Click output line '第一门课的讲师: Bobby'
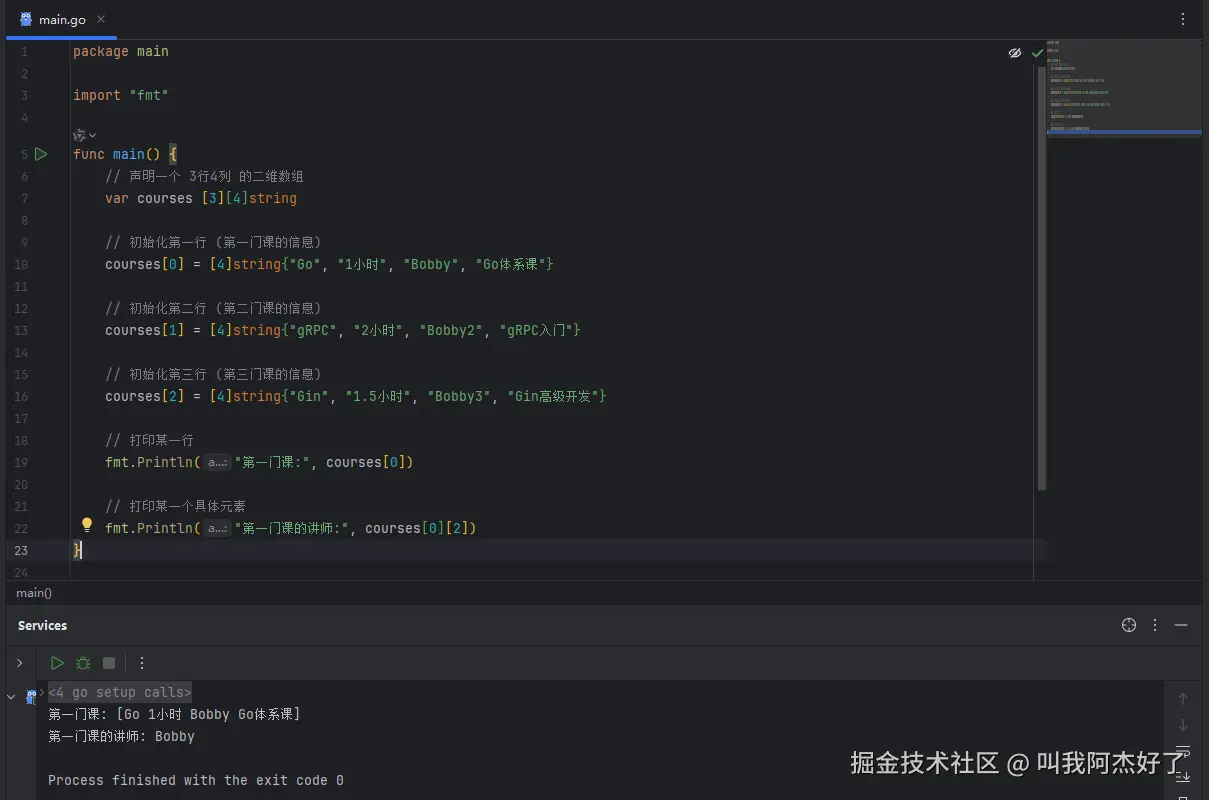This screenshot has height=800, width=1209. [121, 736]
